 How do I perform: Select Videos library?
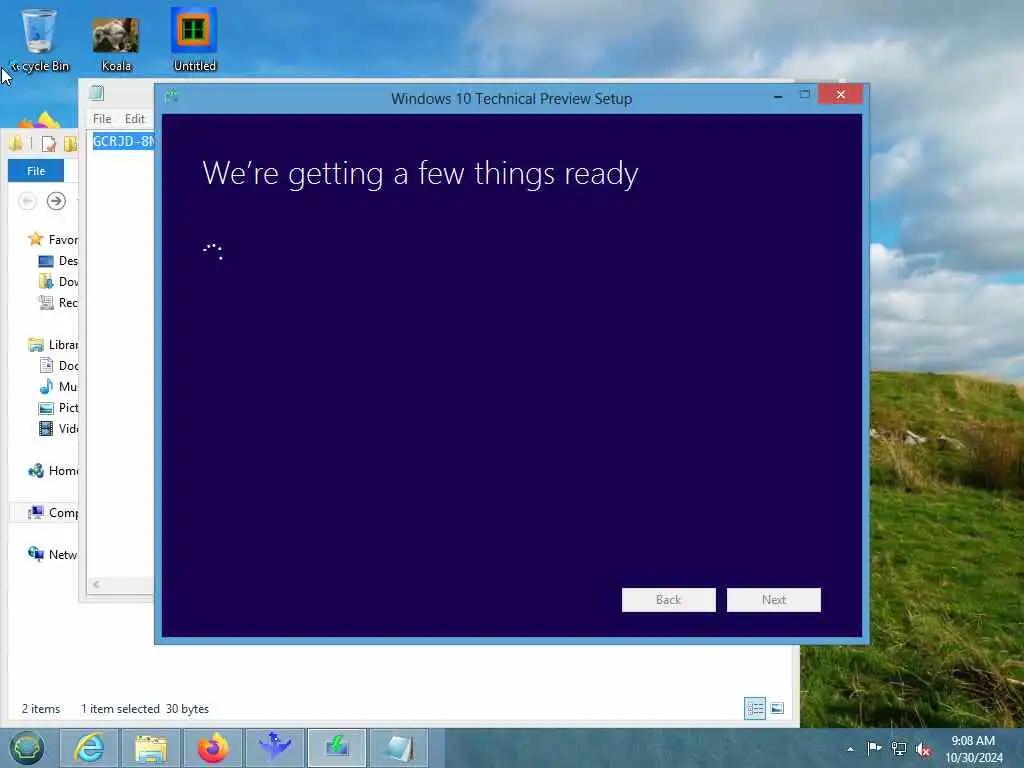(58, 428)
